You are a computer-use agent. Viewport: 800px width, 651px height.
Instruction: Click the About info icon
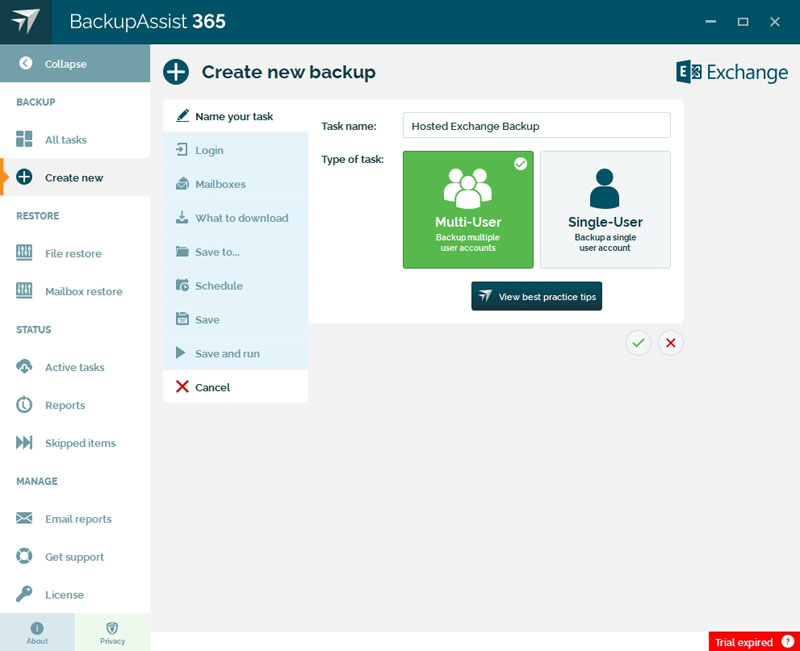tap(37, 628)
